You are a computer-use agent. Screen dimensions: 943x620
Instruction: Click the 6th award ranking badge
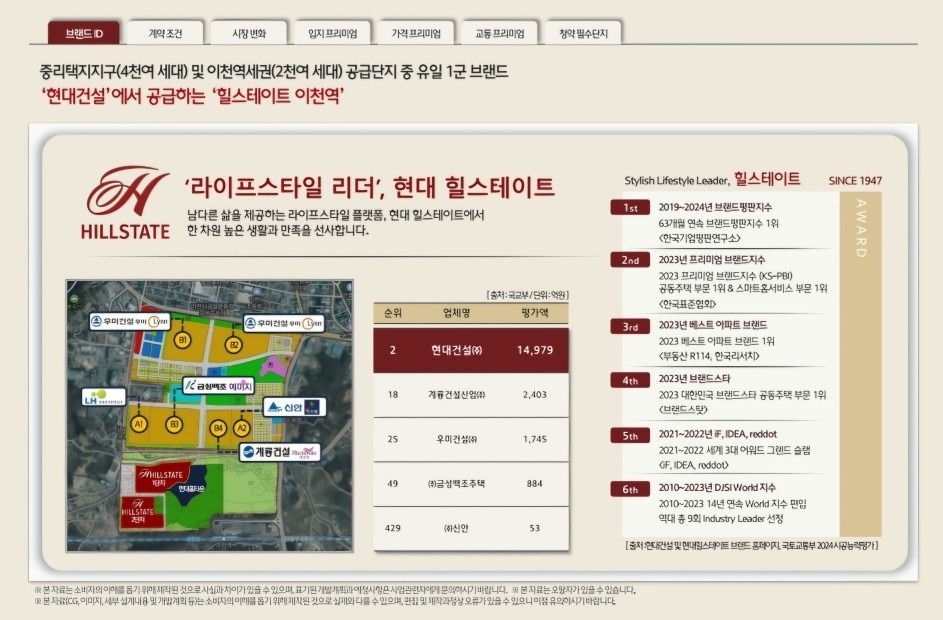(x=631, y=489)
